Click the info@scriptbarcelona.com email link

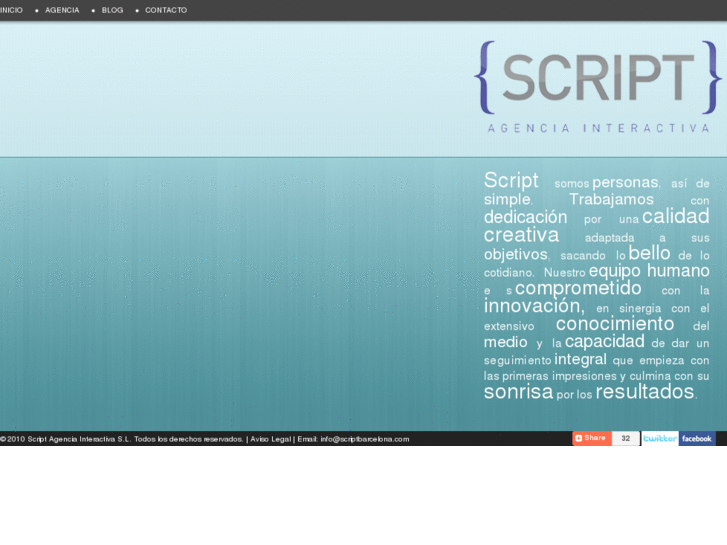365,439
